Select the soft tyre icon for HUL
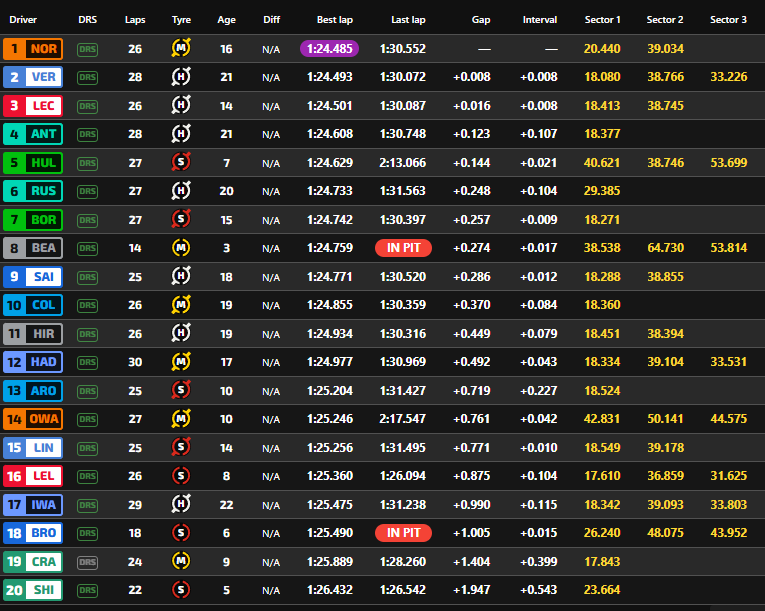765x611 pixels. click(181, 162)
